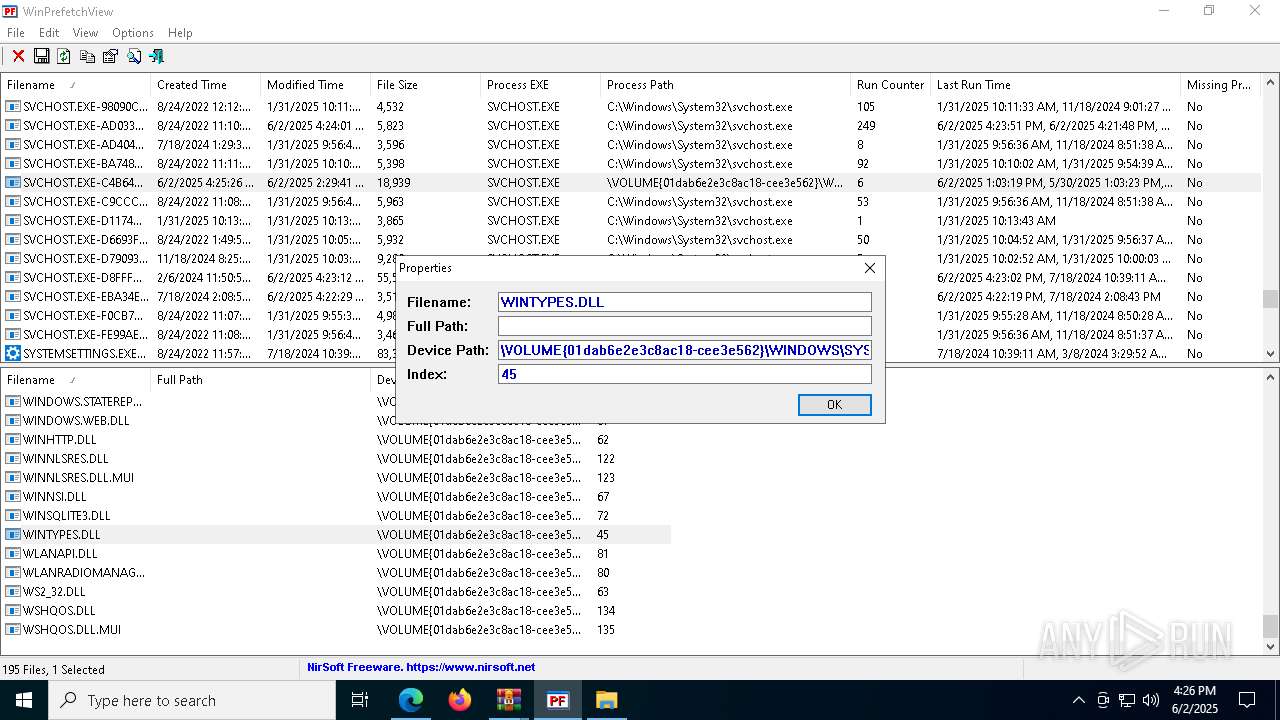This screenshot has height=720, width=1280.
Task: Sort by the Created Time column
Action: click(205, 85)
